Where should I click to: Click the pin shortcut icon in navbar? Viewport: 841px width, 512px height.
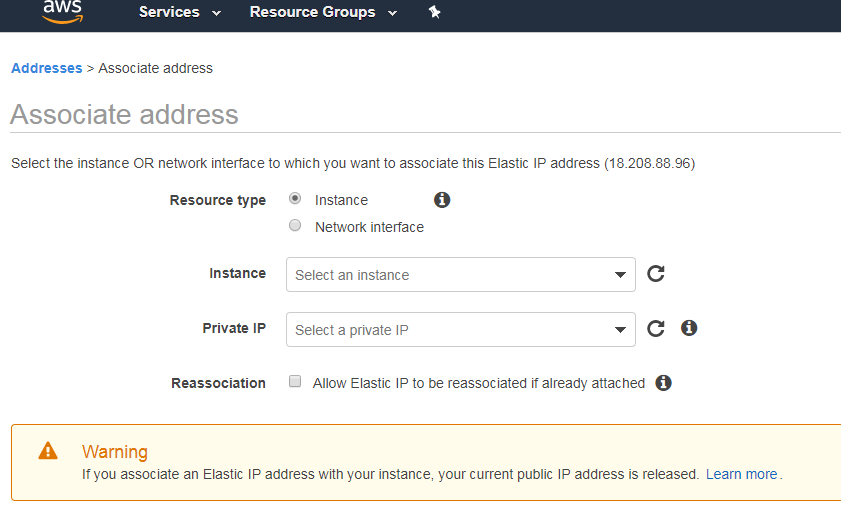(x=434, y=12)
